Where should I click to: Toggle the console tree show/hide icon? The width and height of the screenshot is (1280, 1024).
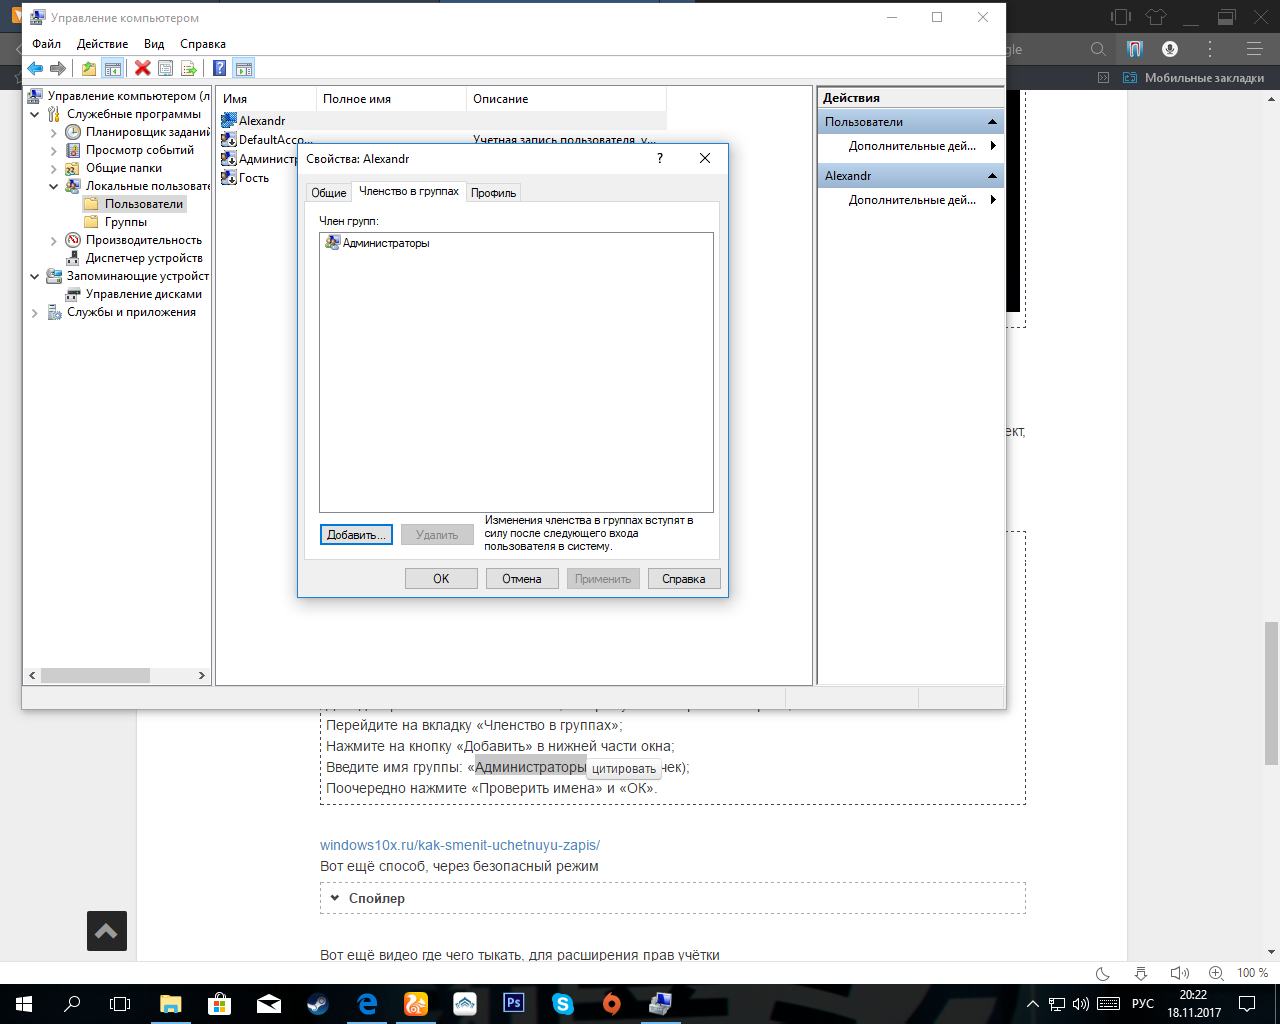(113, 69)
